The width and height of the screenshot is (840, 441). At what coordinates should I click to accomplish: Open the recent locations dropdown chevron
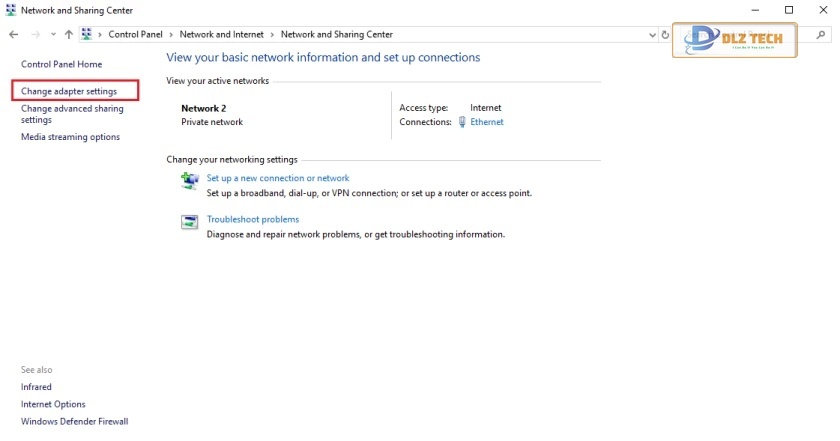tap(53, 34)
